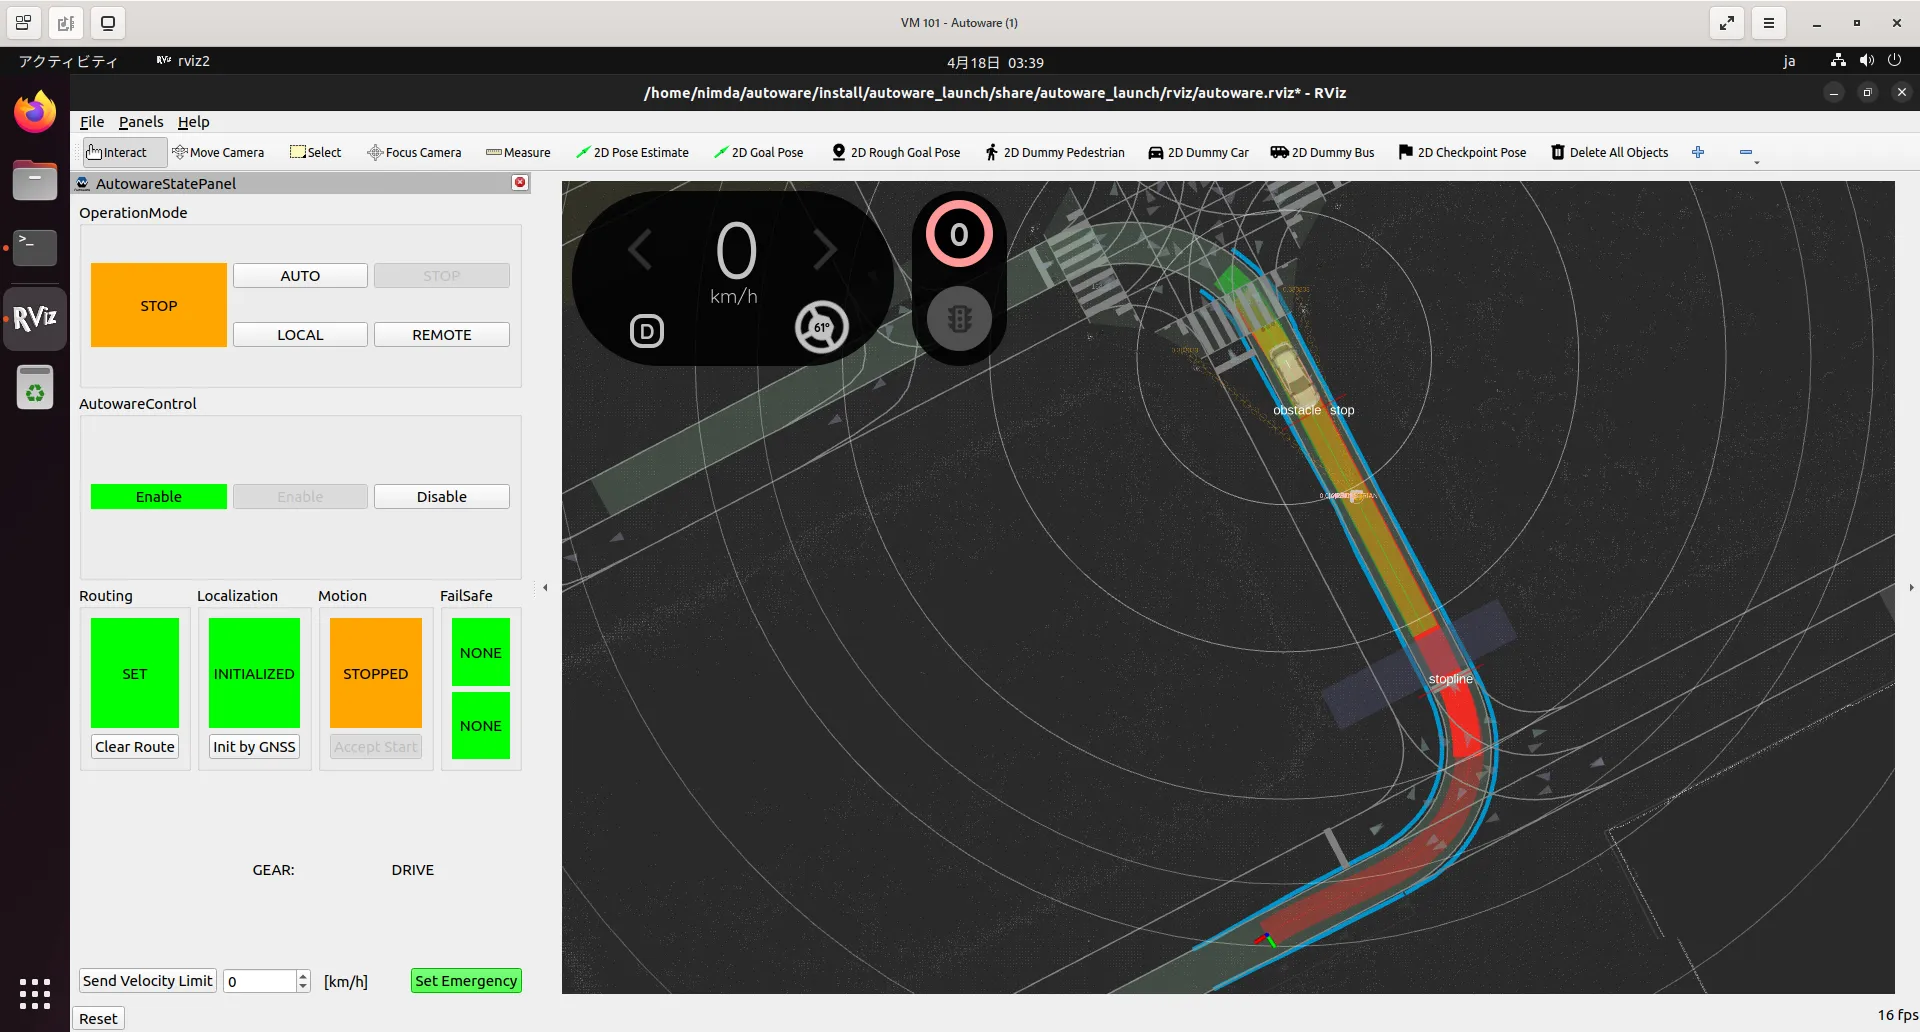Open Terminal from the dock
The width and height of the screenshot is (1920, 1032).
pyautogui.click(x=35, y=248)
